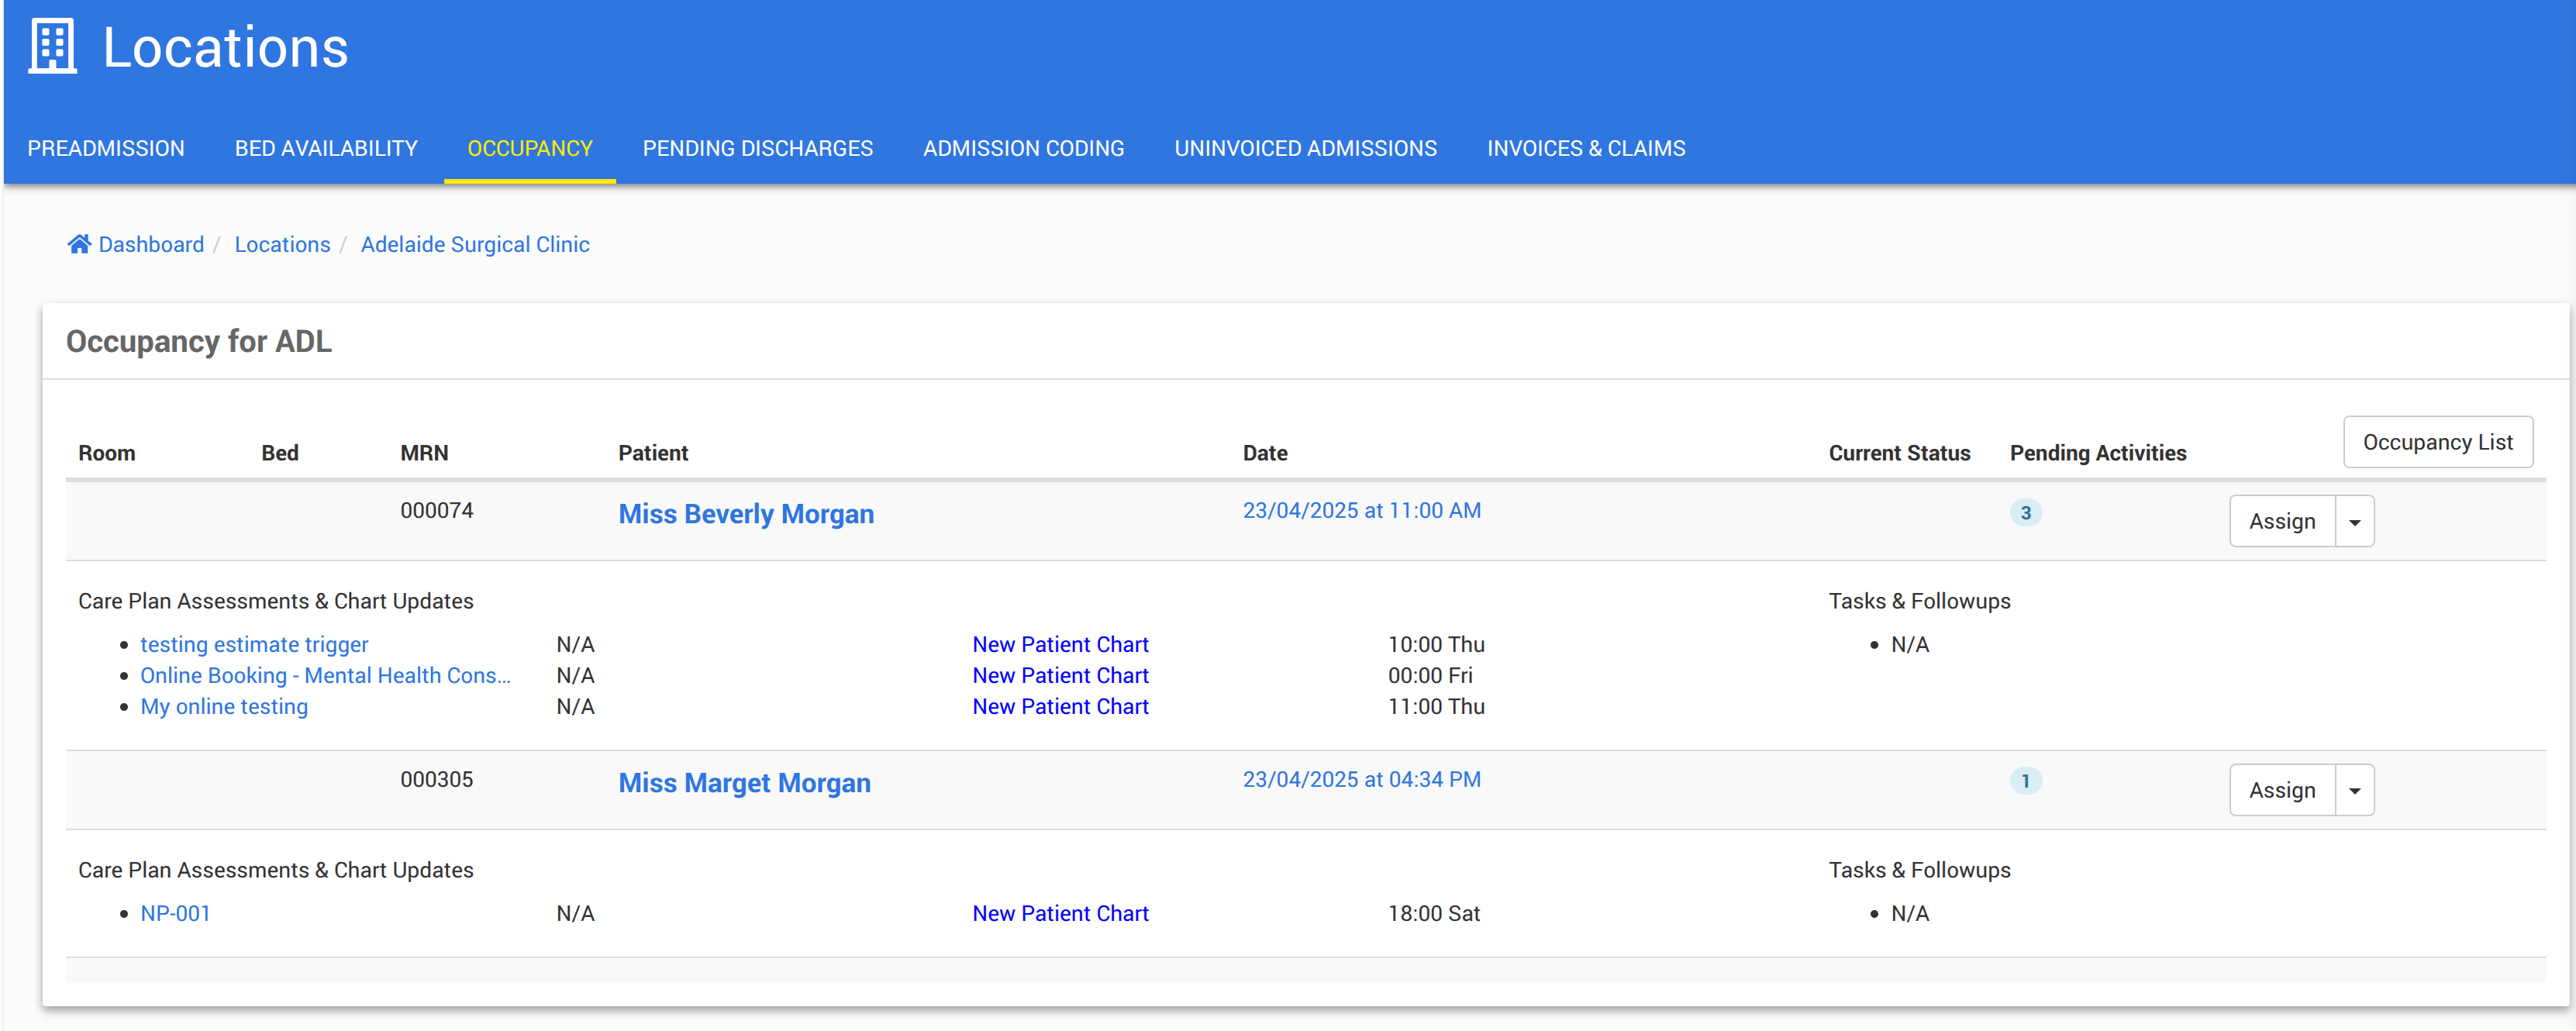Click Adelaide Surgical Clinic breadcrumb link
This screenshot has width=2576, height=1031.
point(475,244)
